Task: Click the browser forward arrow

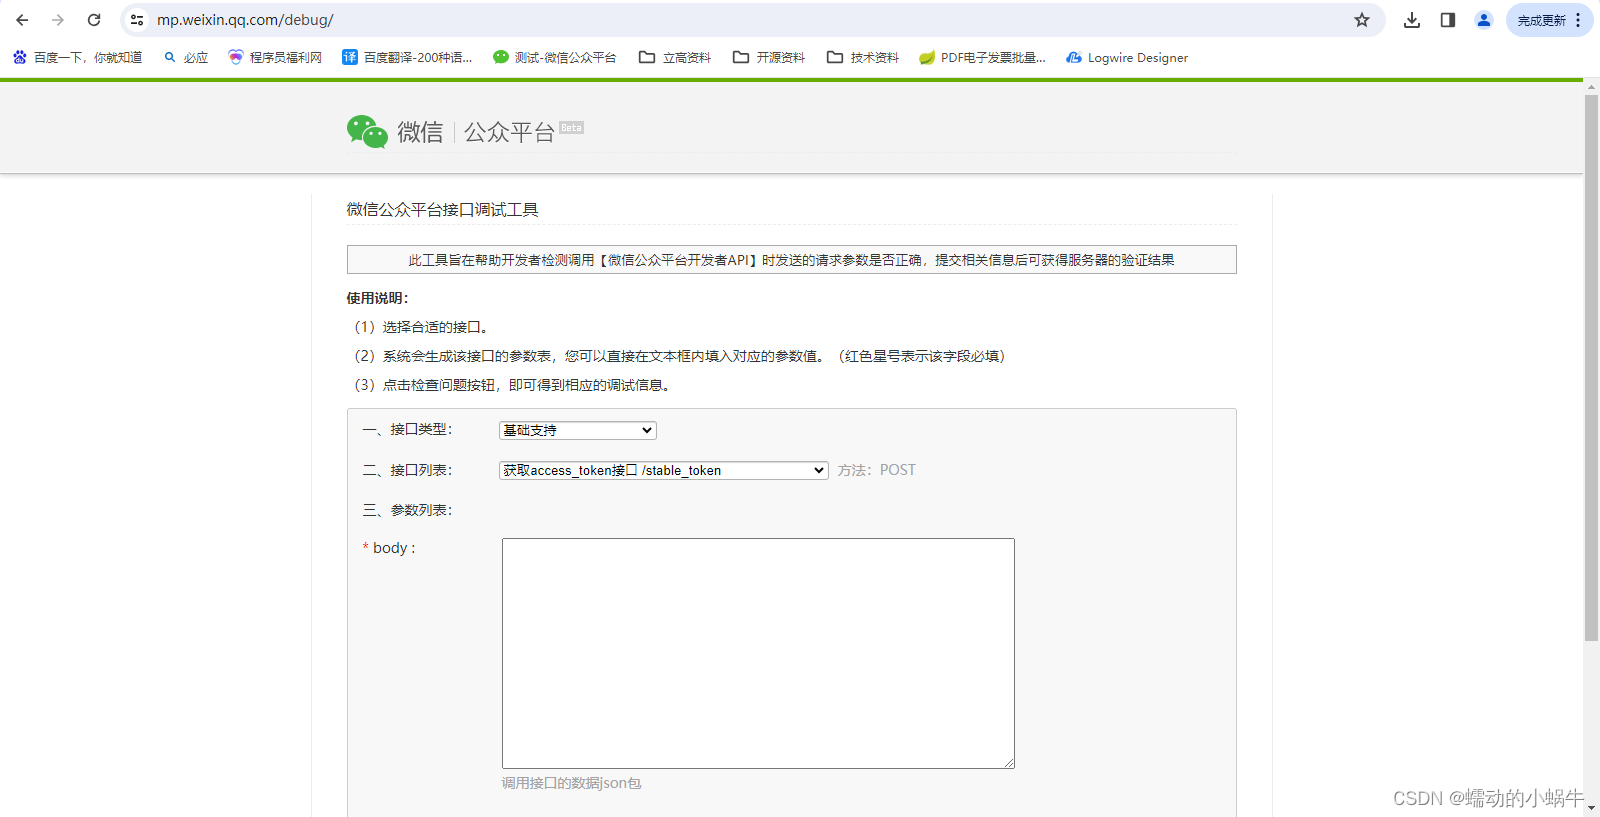Action: [x=58, y=20]
